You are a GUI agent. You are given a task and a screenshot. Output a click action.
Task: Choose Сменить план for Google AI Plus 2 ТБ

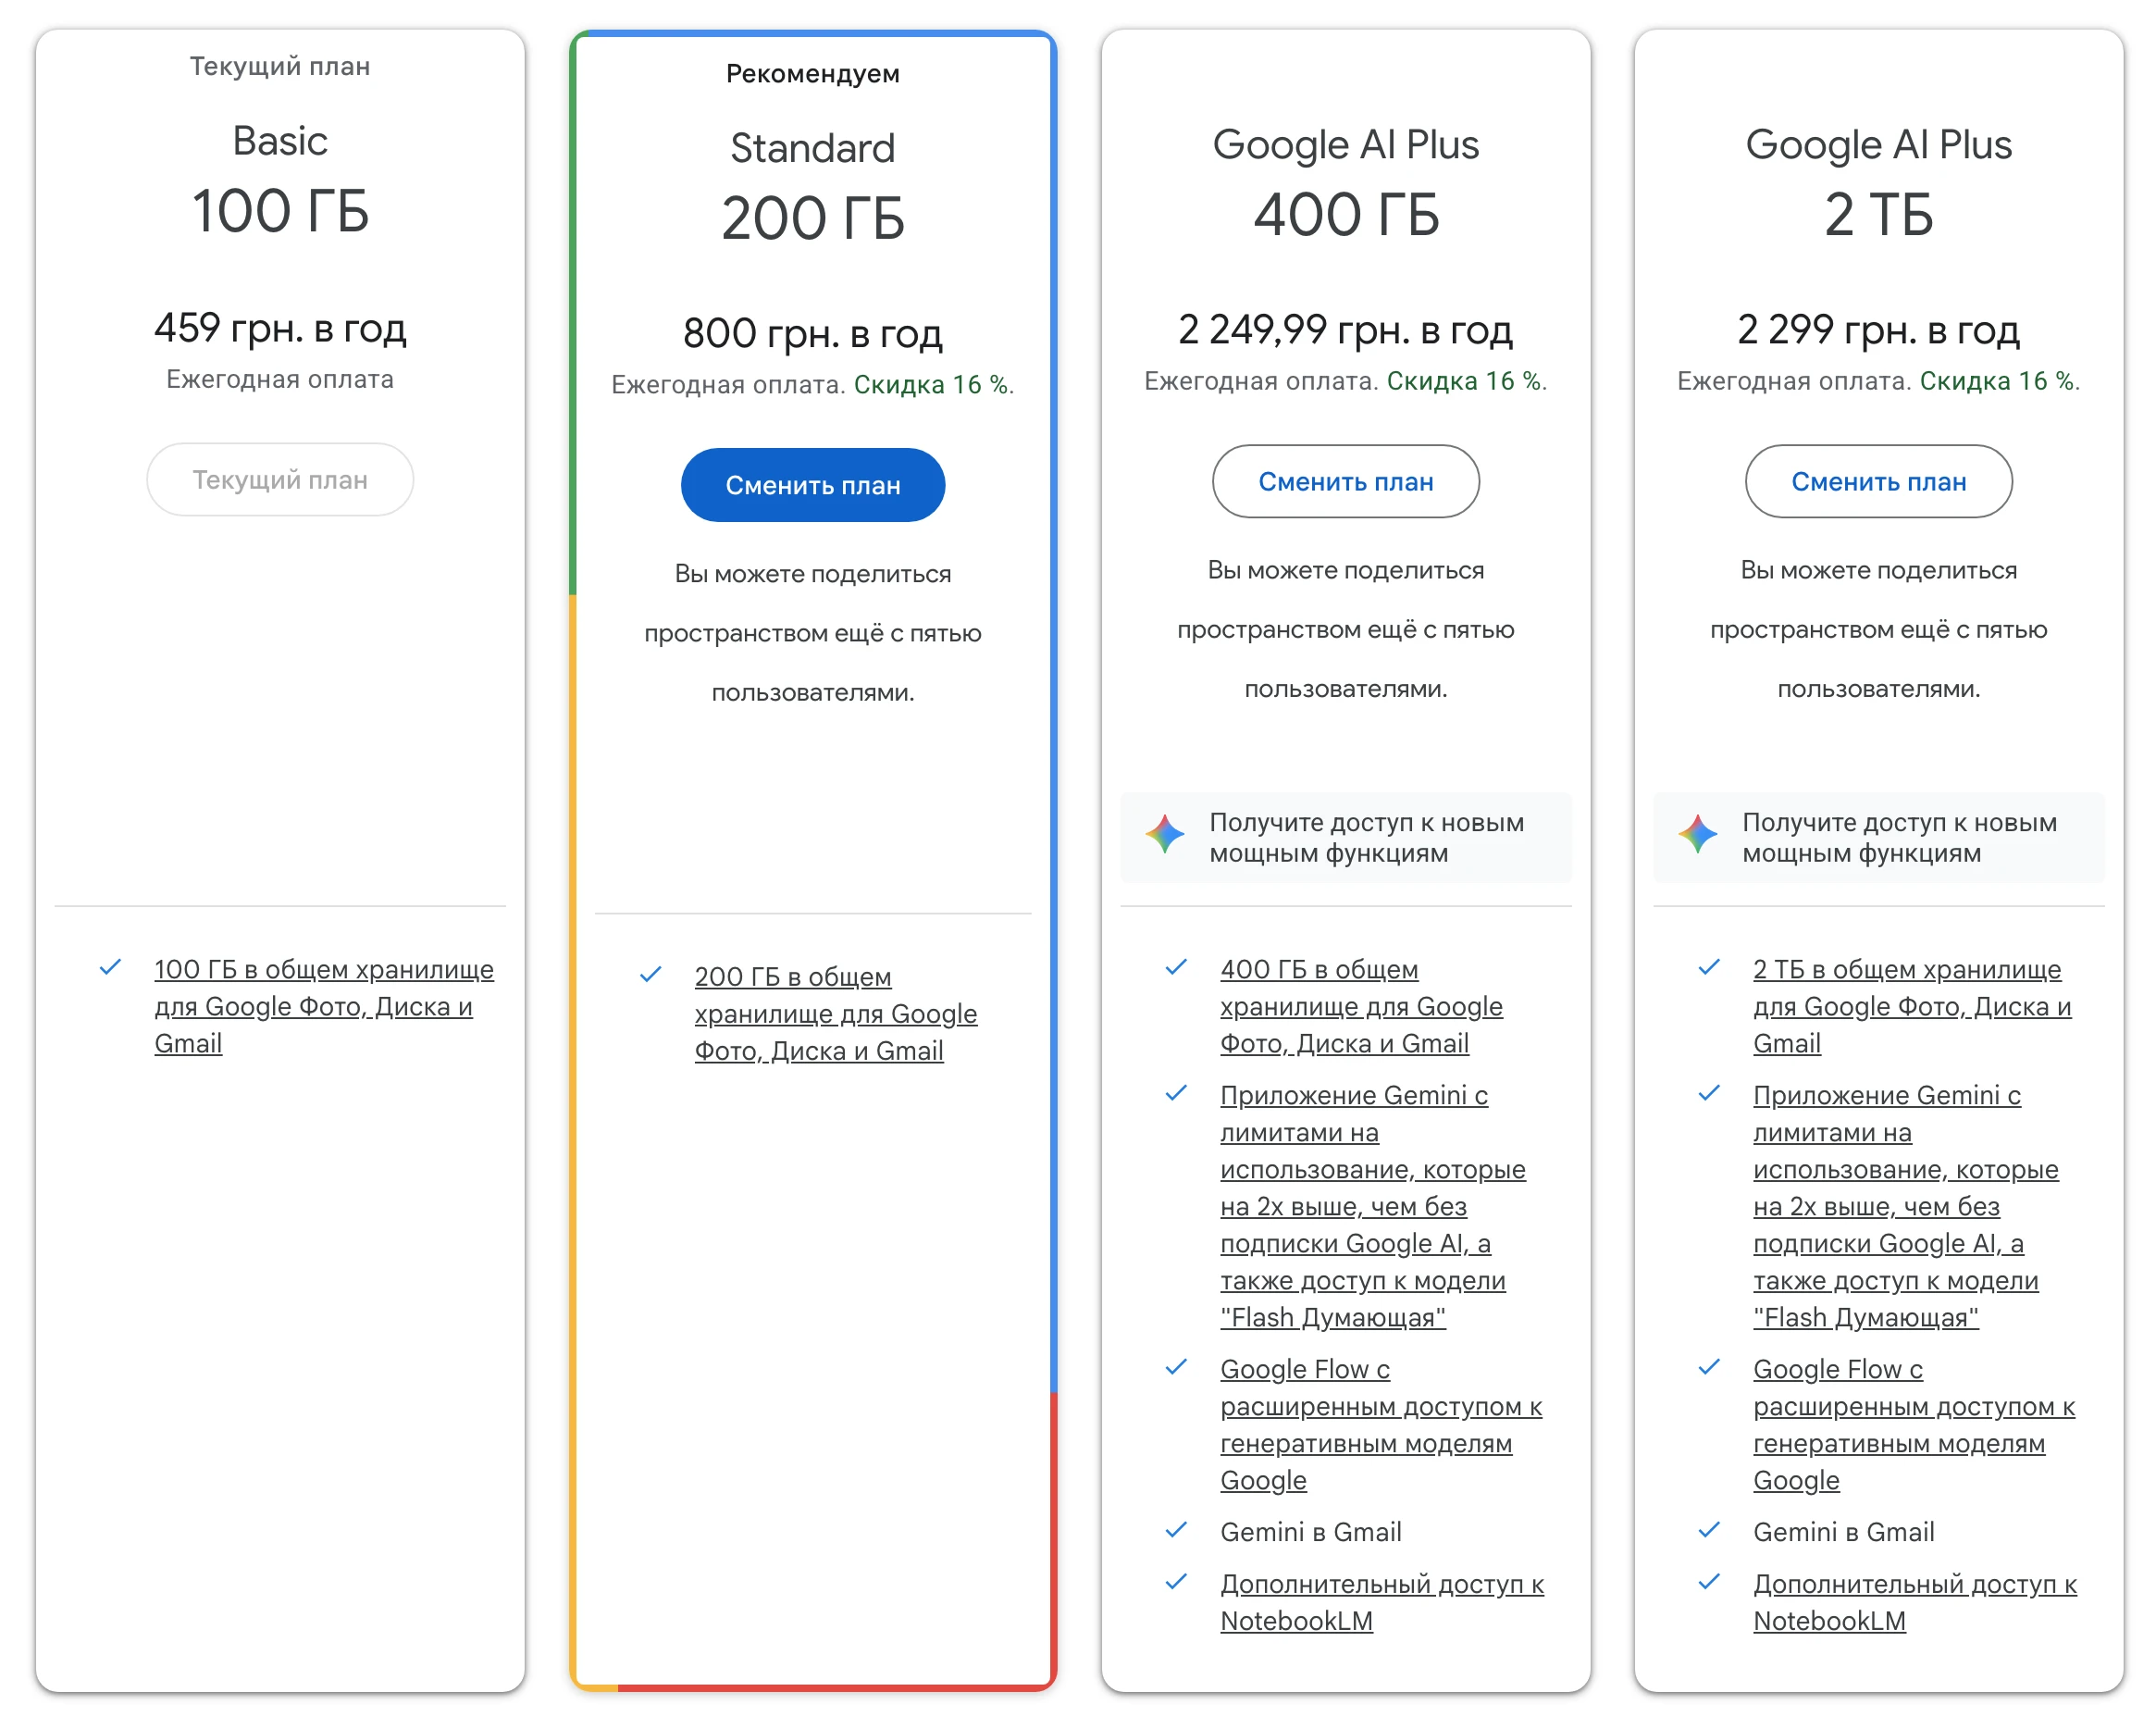click(1878, 481)
